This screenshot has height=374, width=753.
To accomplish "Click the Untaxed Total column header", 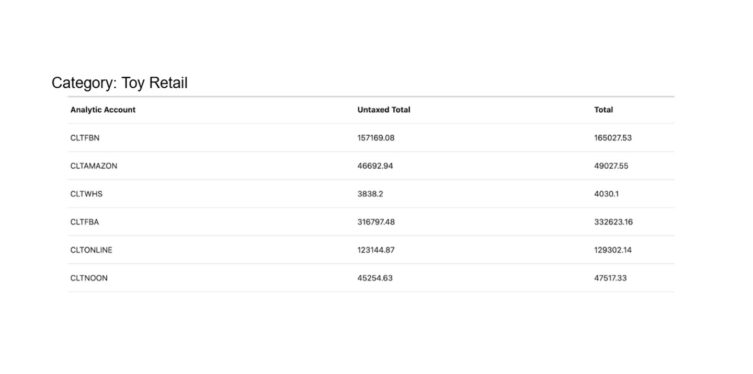I will [x=384, y=110].
